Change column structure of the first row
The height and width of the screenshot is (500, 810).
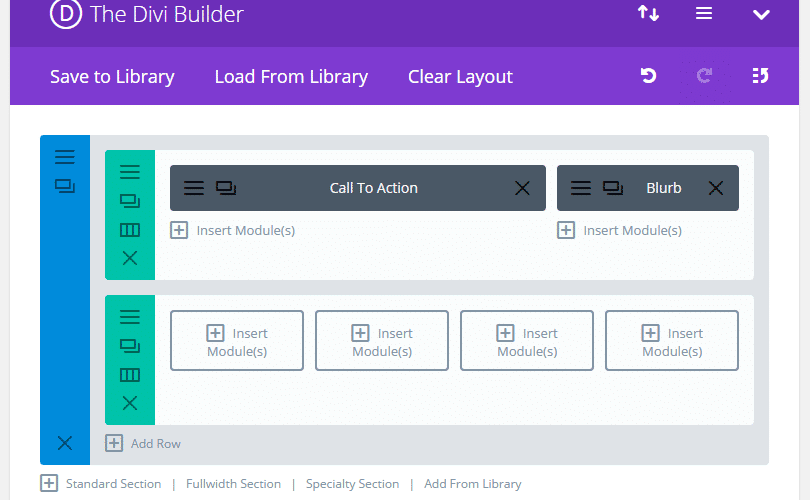tap(130, 230)
